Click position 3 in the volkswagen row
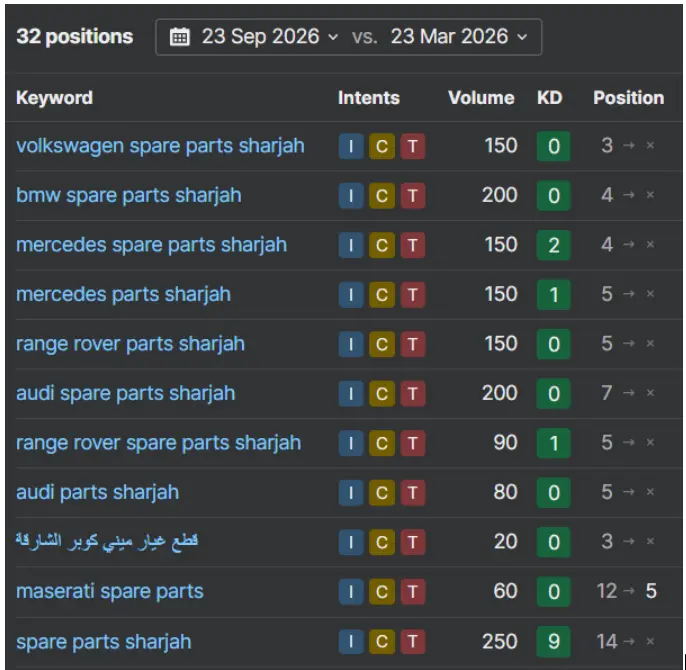The height and width of the screenshot is (670, 686). coord(606,146)
